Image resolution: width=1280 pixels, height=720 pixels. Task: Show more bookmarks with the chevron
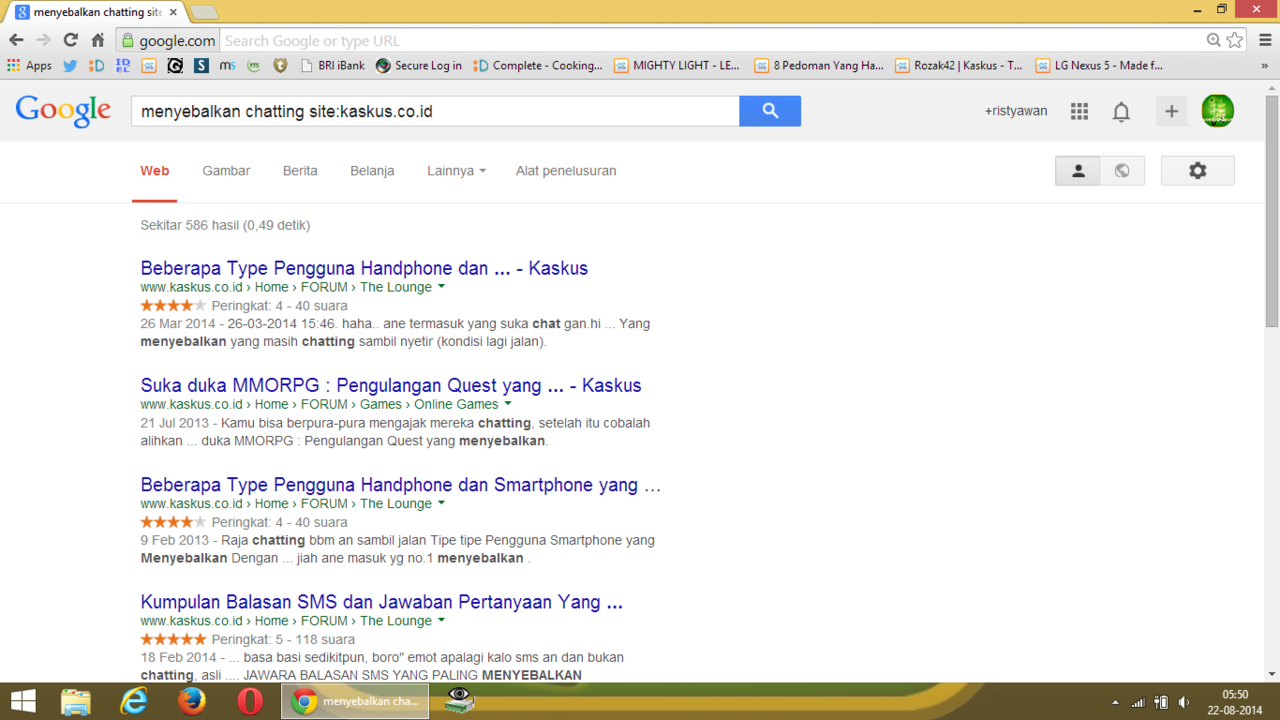(x=1265, y=65)
